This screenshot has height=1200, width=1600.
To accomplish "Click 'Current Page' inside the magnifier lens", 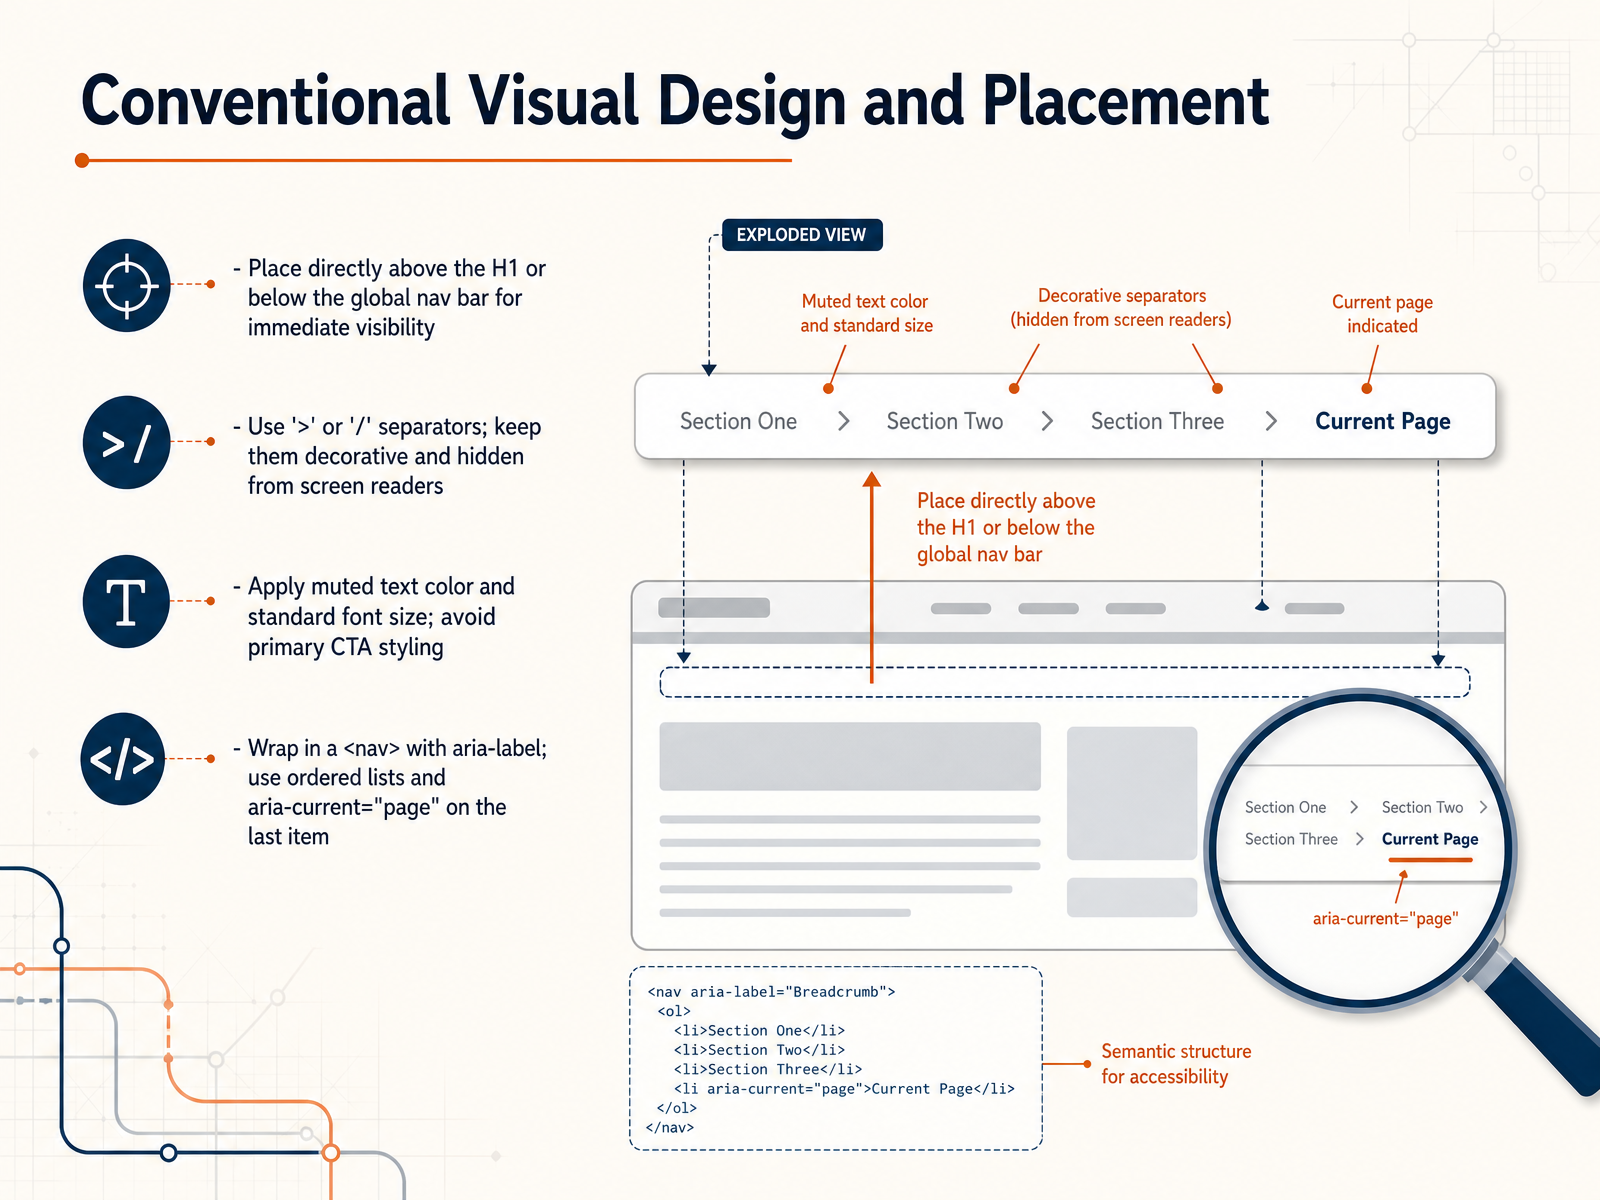I will click(x=1430, y=839).
